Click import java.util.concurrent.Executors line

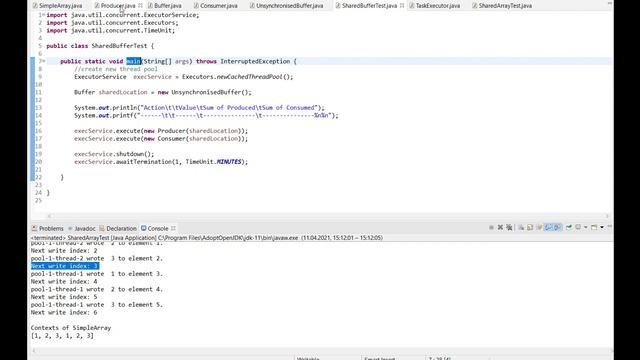pos(112,23)
